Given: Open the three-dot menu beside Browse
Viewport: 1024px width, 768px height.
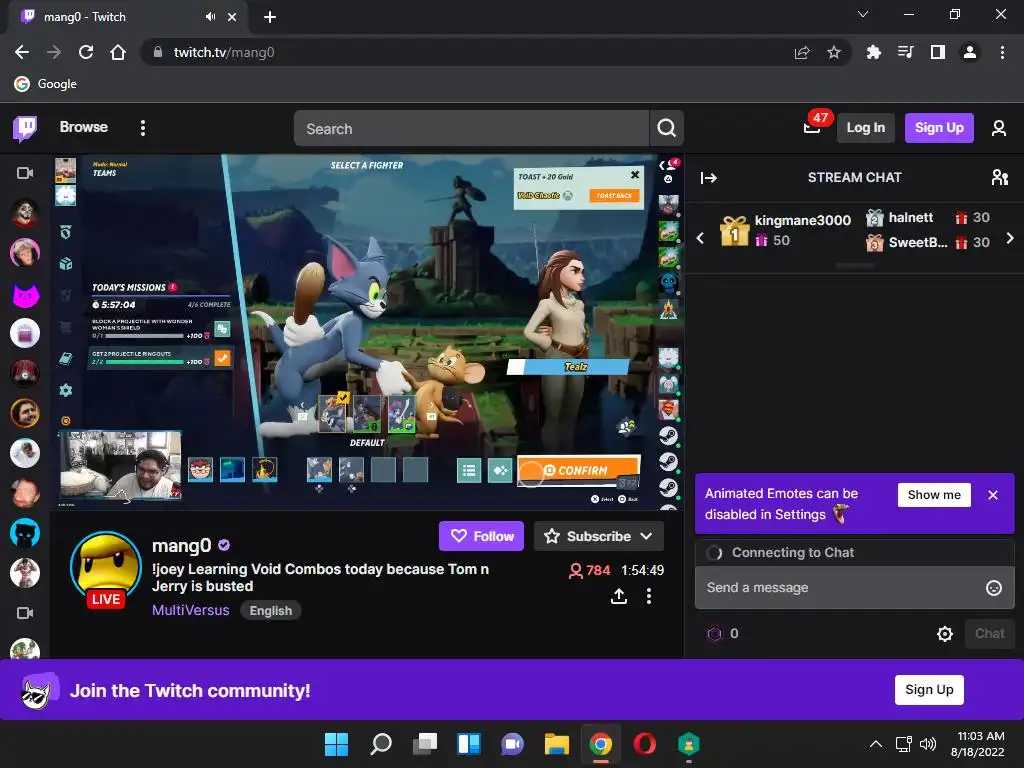Looking at the screenshot, I should (142, 128).
